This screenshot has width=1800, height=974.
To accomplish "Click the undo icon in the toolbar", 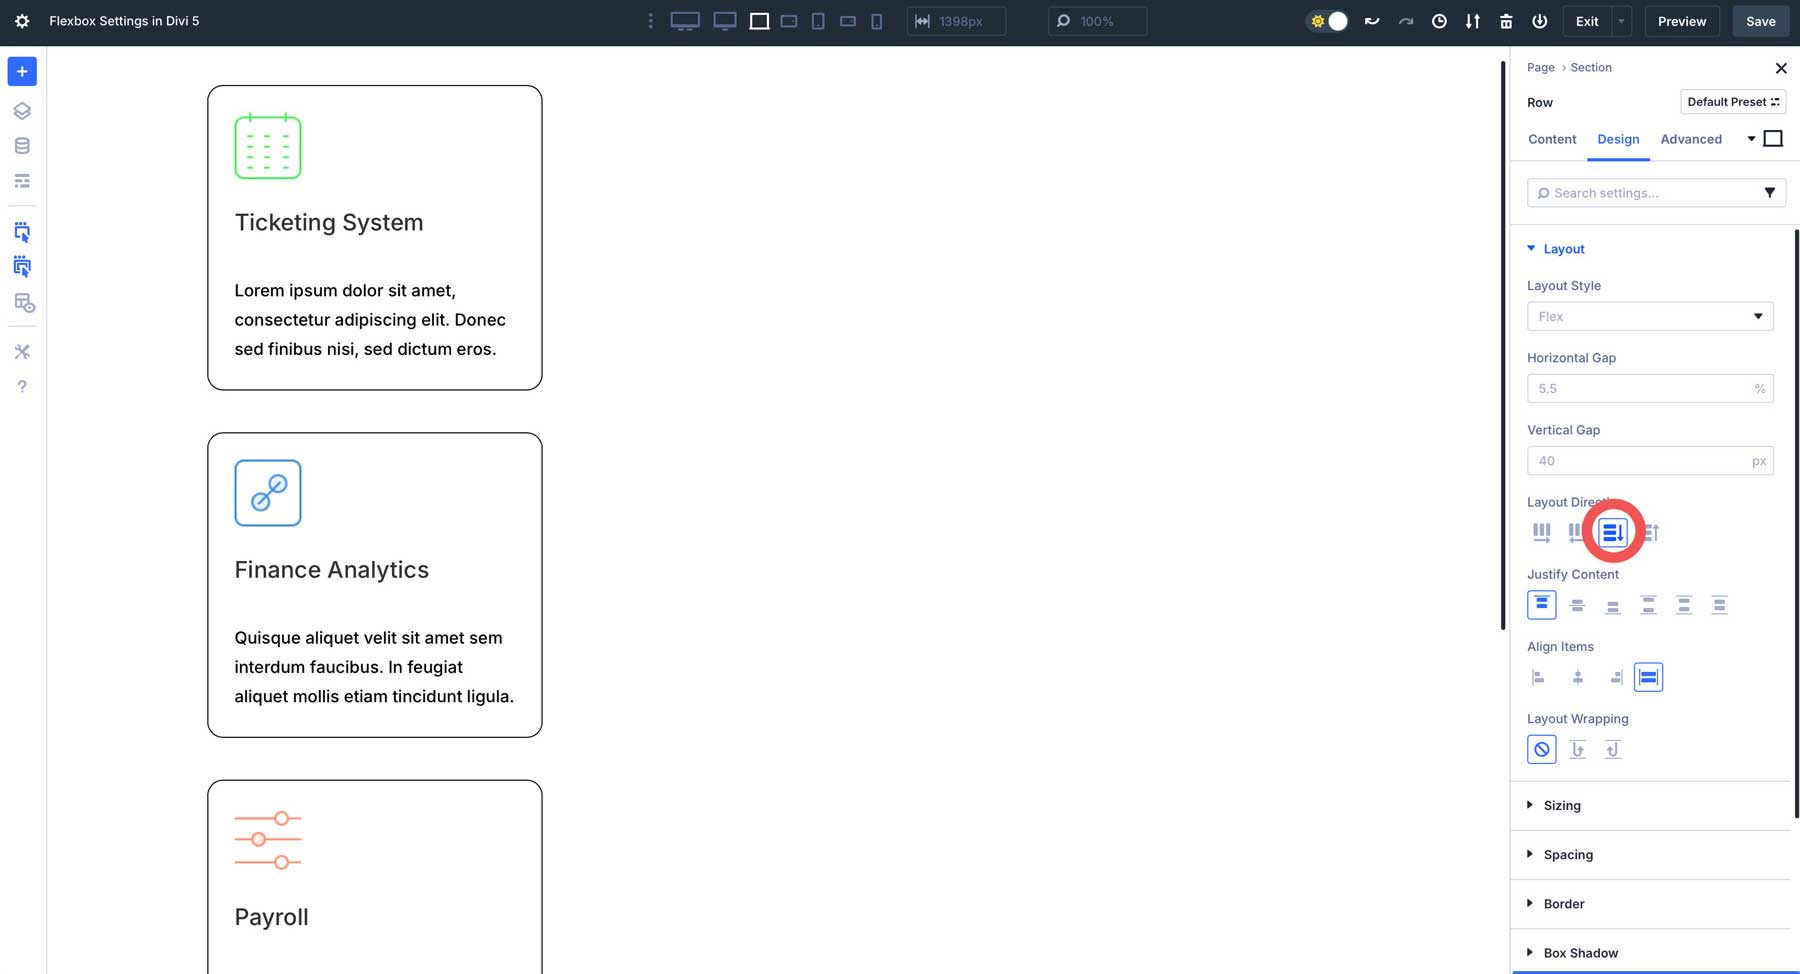I will coord(1371,20).
